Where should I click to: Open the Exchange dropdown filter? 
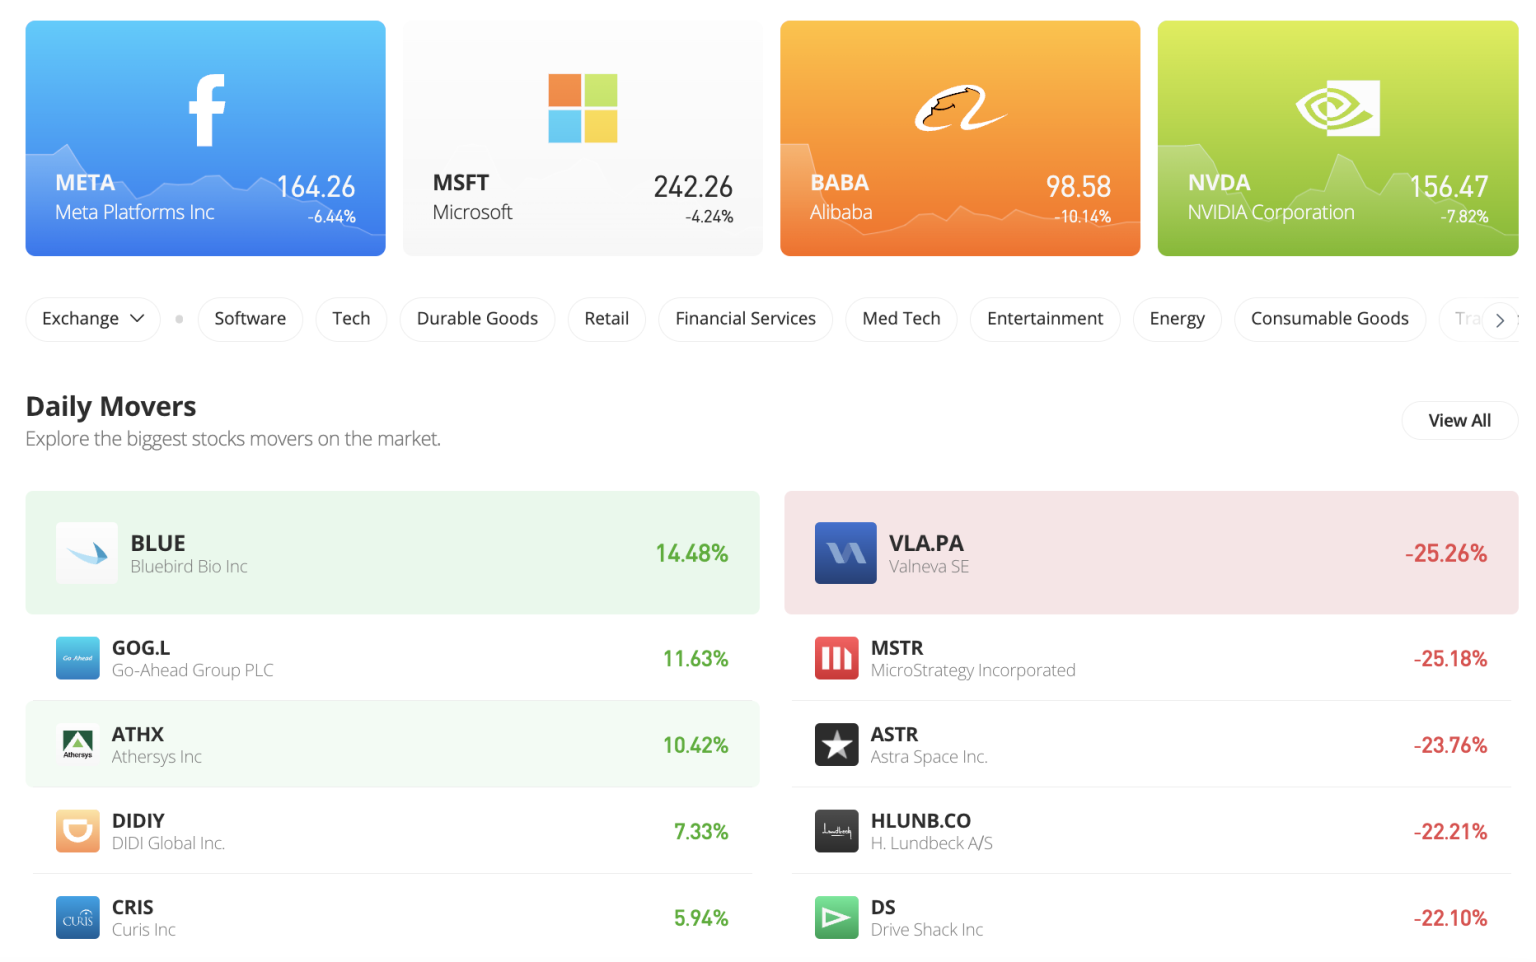coord(93,319)
